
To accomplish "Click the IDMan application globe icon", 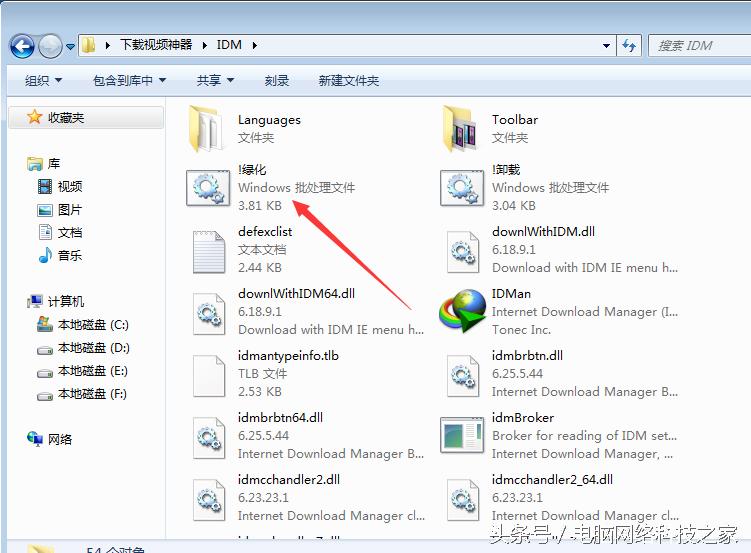I will click(462, 312).
